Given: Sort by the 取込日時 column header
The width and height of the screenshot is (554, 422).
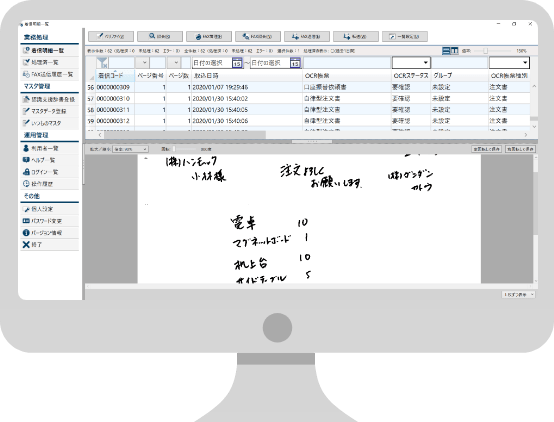Looking at the screenshot, I should tap(247, 76).
